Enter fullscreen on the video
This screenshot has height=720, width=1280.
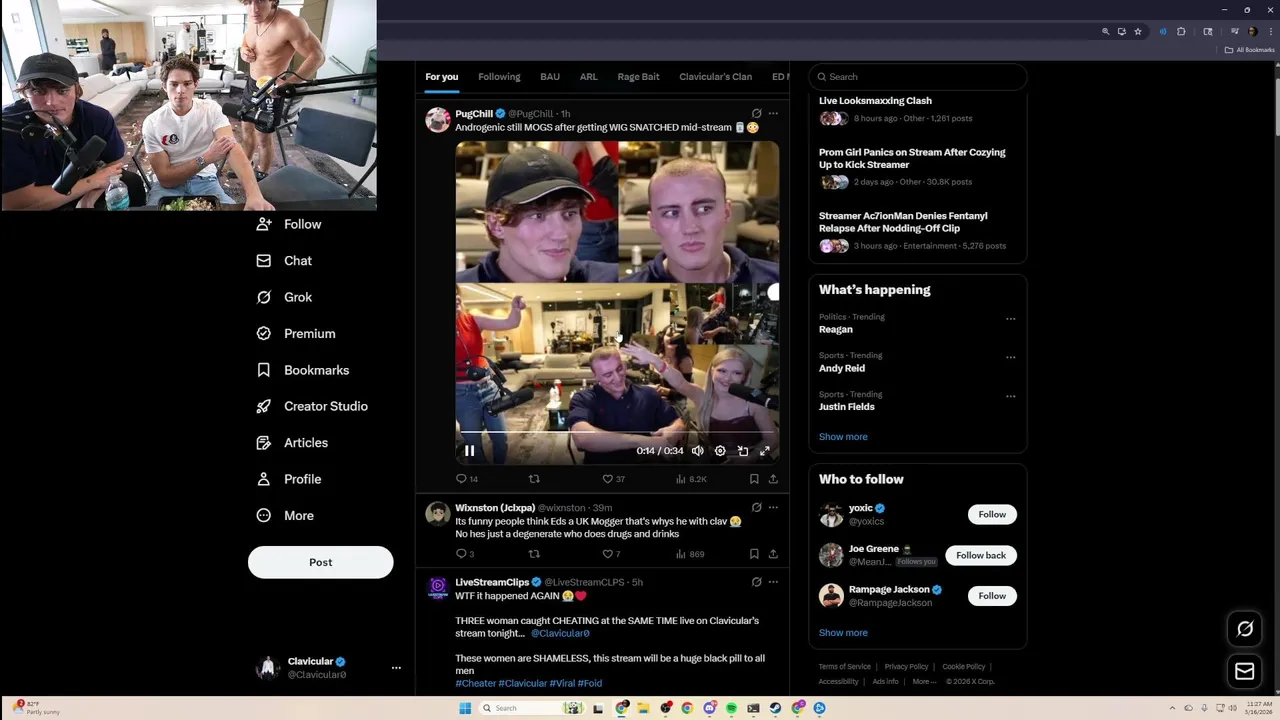[765, 451]
